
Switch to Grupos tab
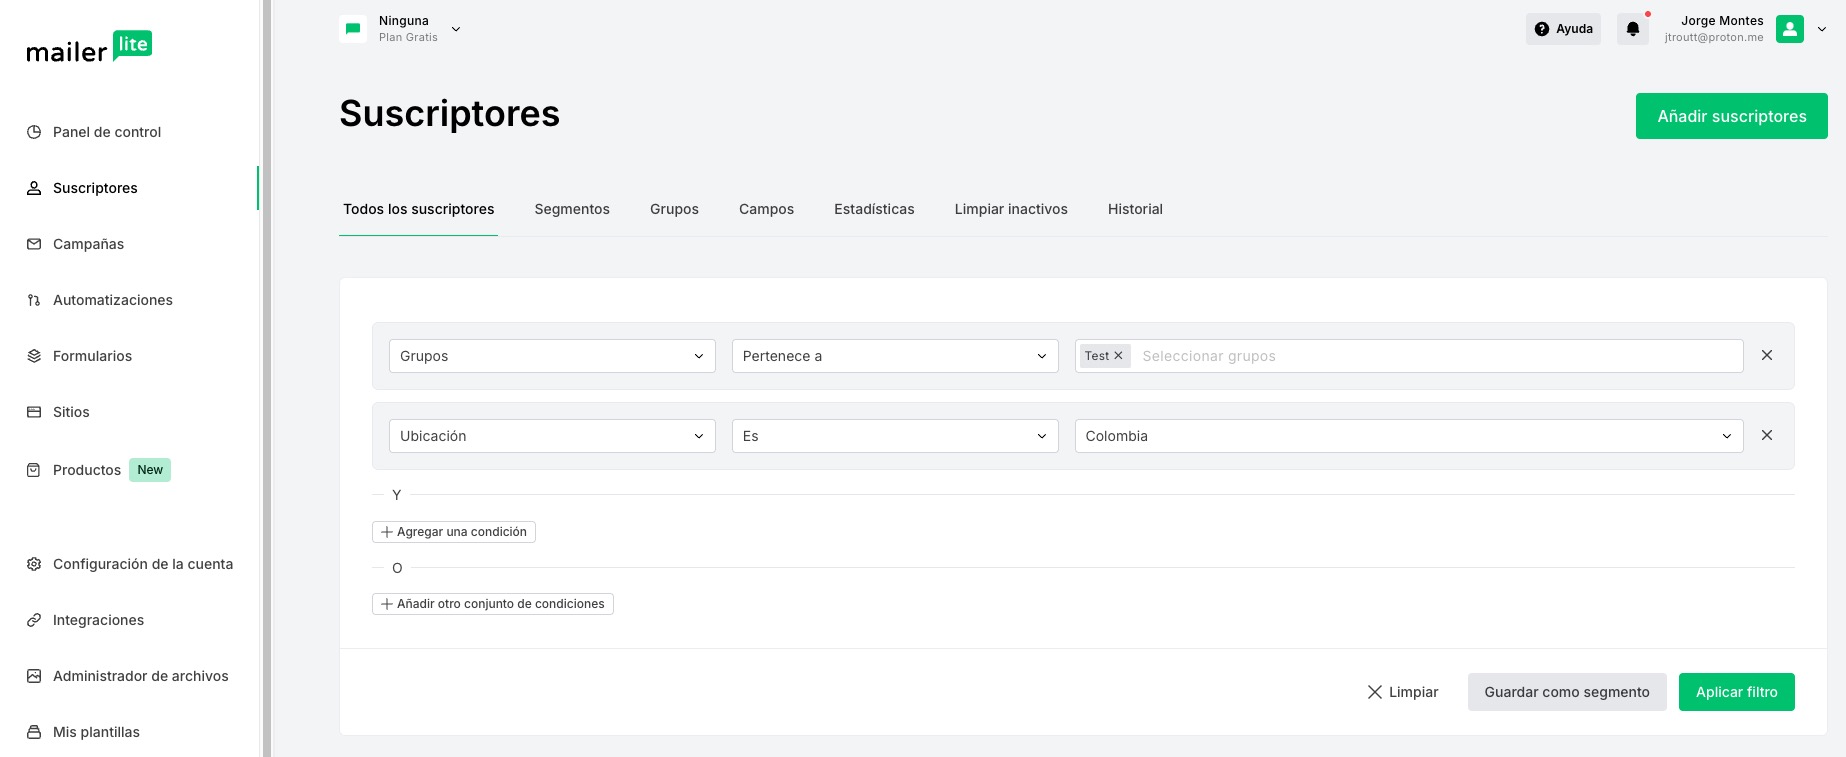[x=674, y=209]
